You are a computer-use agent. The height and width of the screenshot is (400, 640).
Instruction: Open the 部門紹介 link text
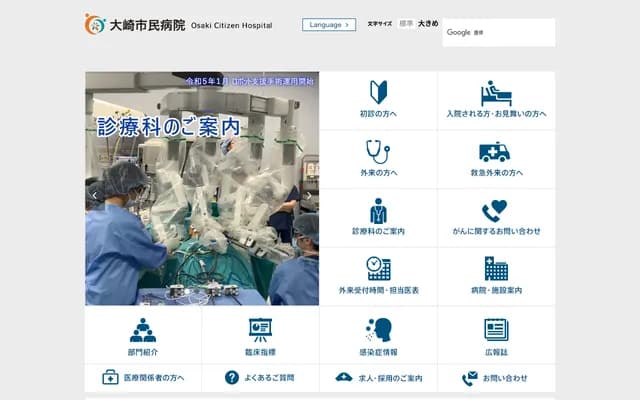(x=142, y=352)
